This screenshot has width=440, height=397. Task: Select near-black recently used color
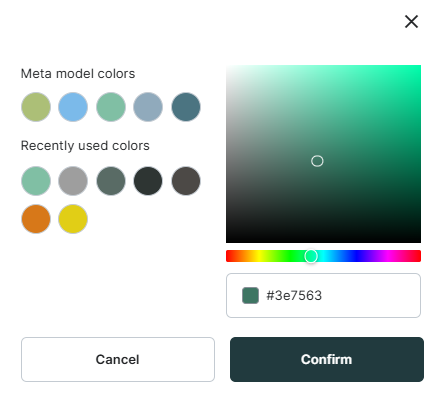click(x=148, y=181)
